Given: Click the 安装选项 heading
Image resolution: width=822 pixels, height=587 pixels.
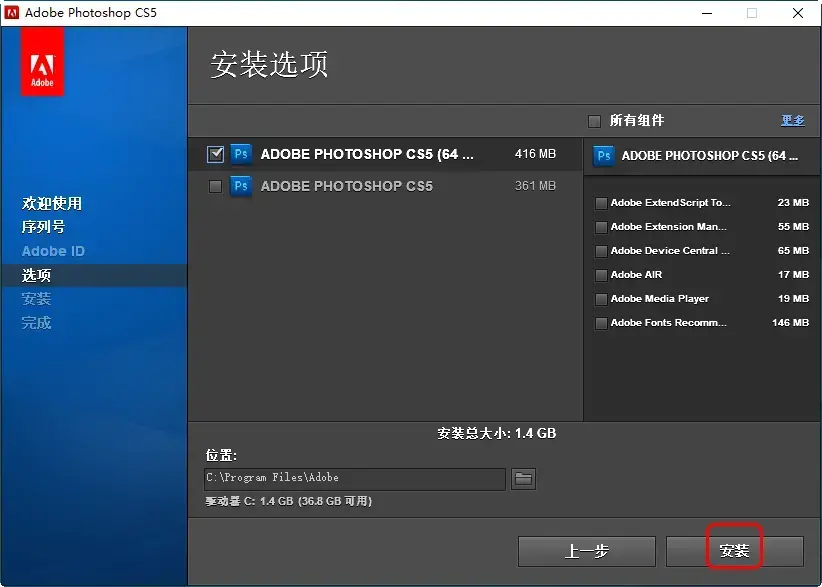Looking at the screenshot, I should 269,64.
